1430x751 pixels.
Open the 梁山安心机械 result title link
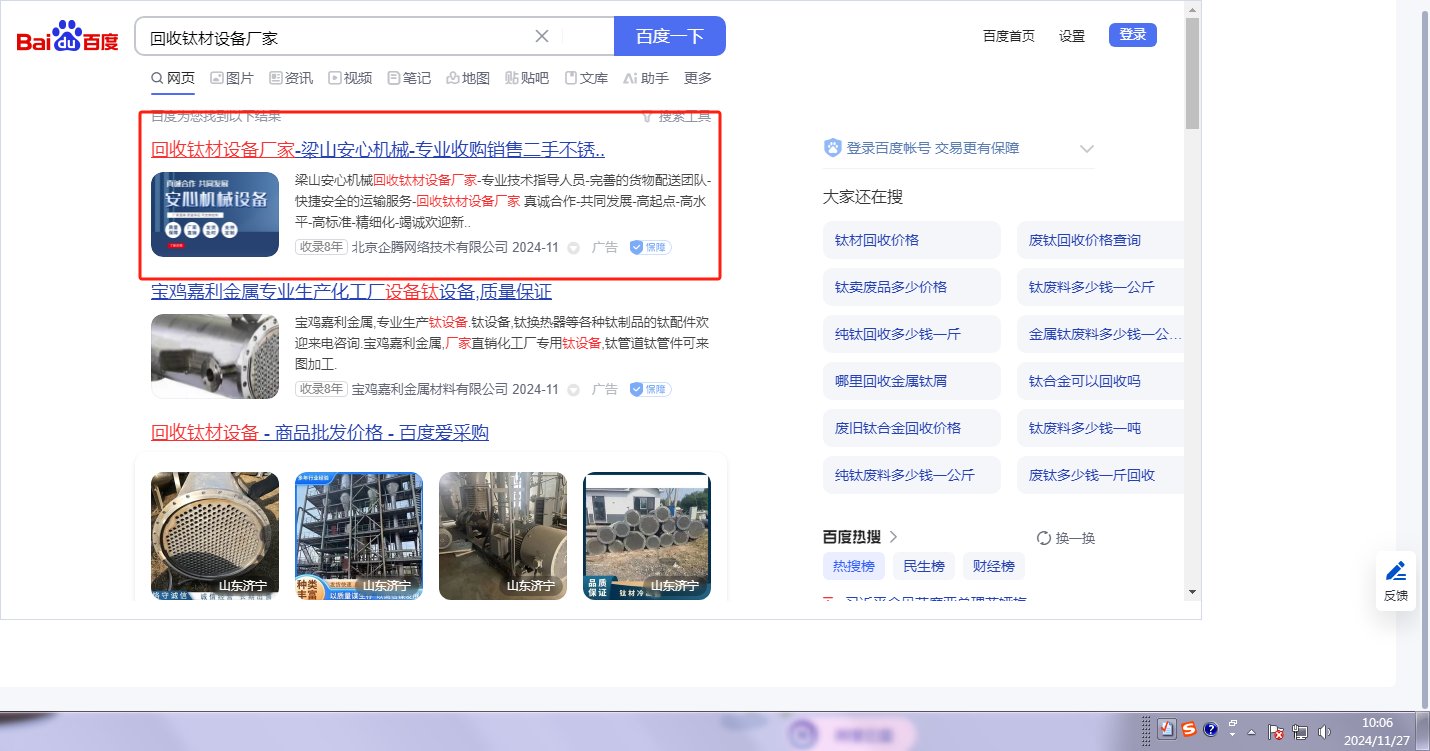(x=378, y=150)
